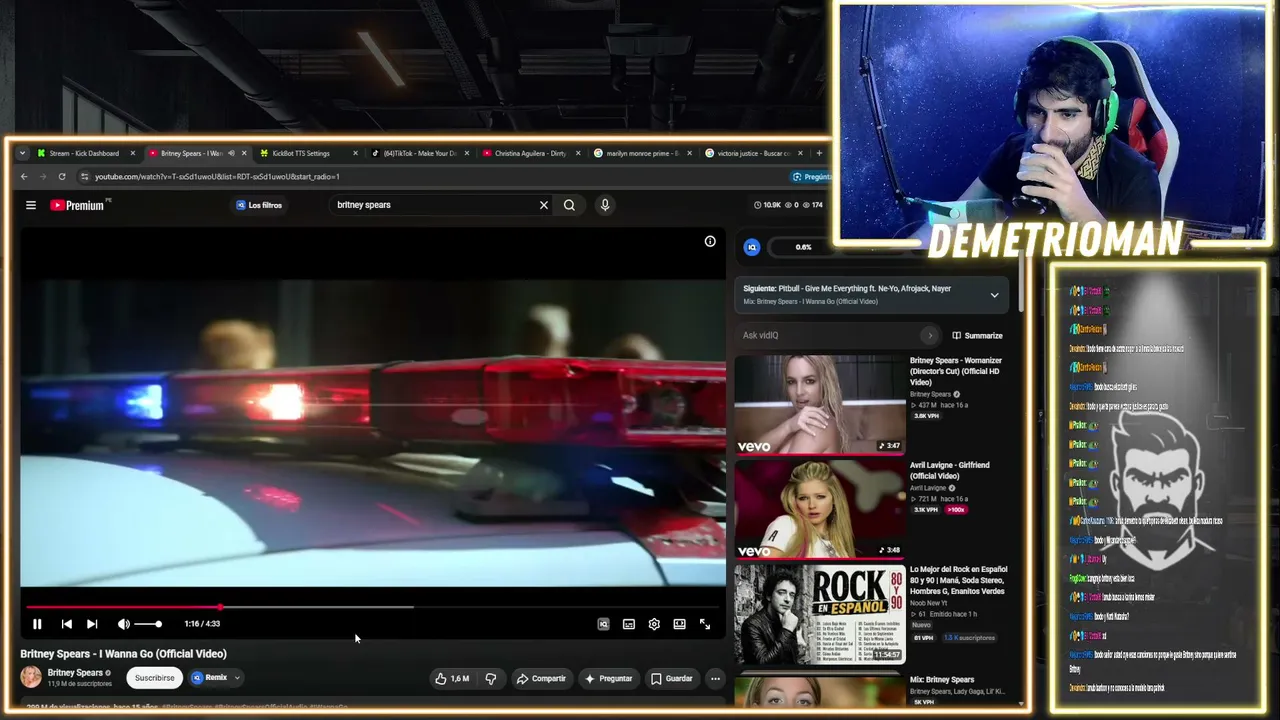
Task: Open the Lo Mejor del Rock en Español title
Action: (959, 580)
